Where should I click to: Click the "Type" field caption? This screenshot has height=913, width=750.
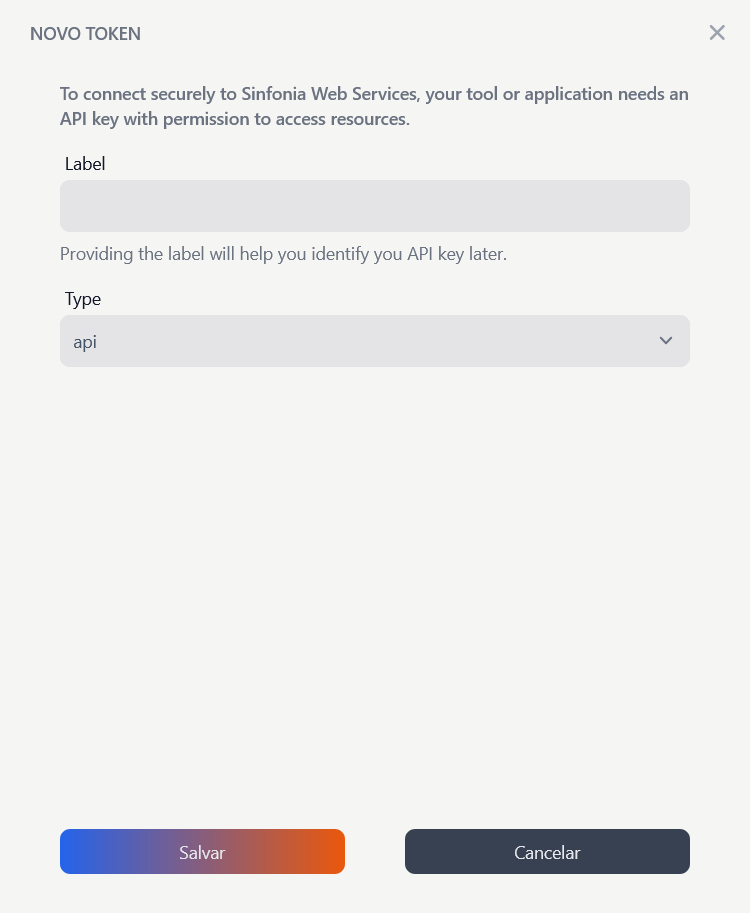pyautogui.click(x=83, y=298)
